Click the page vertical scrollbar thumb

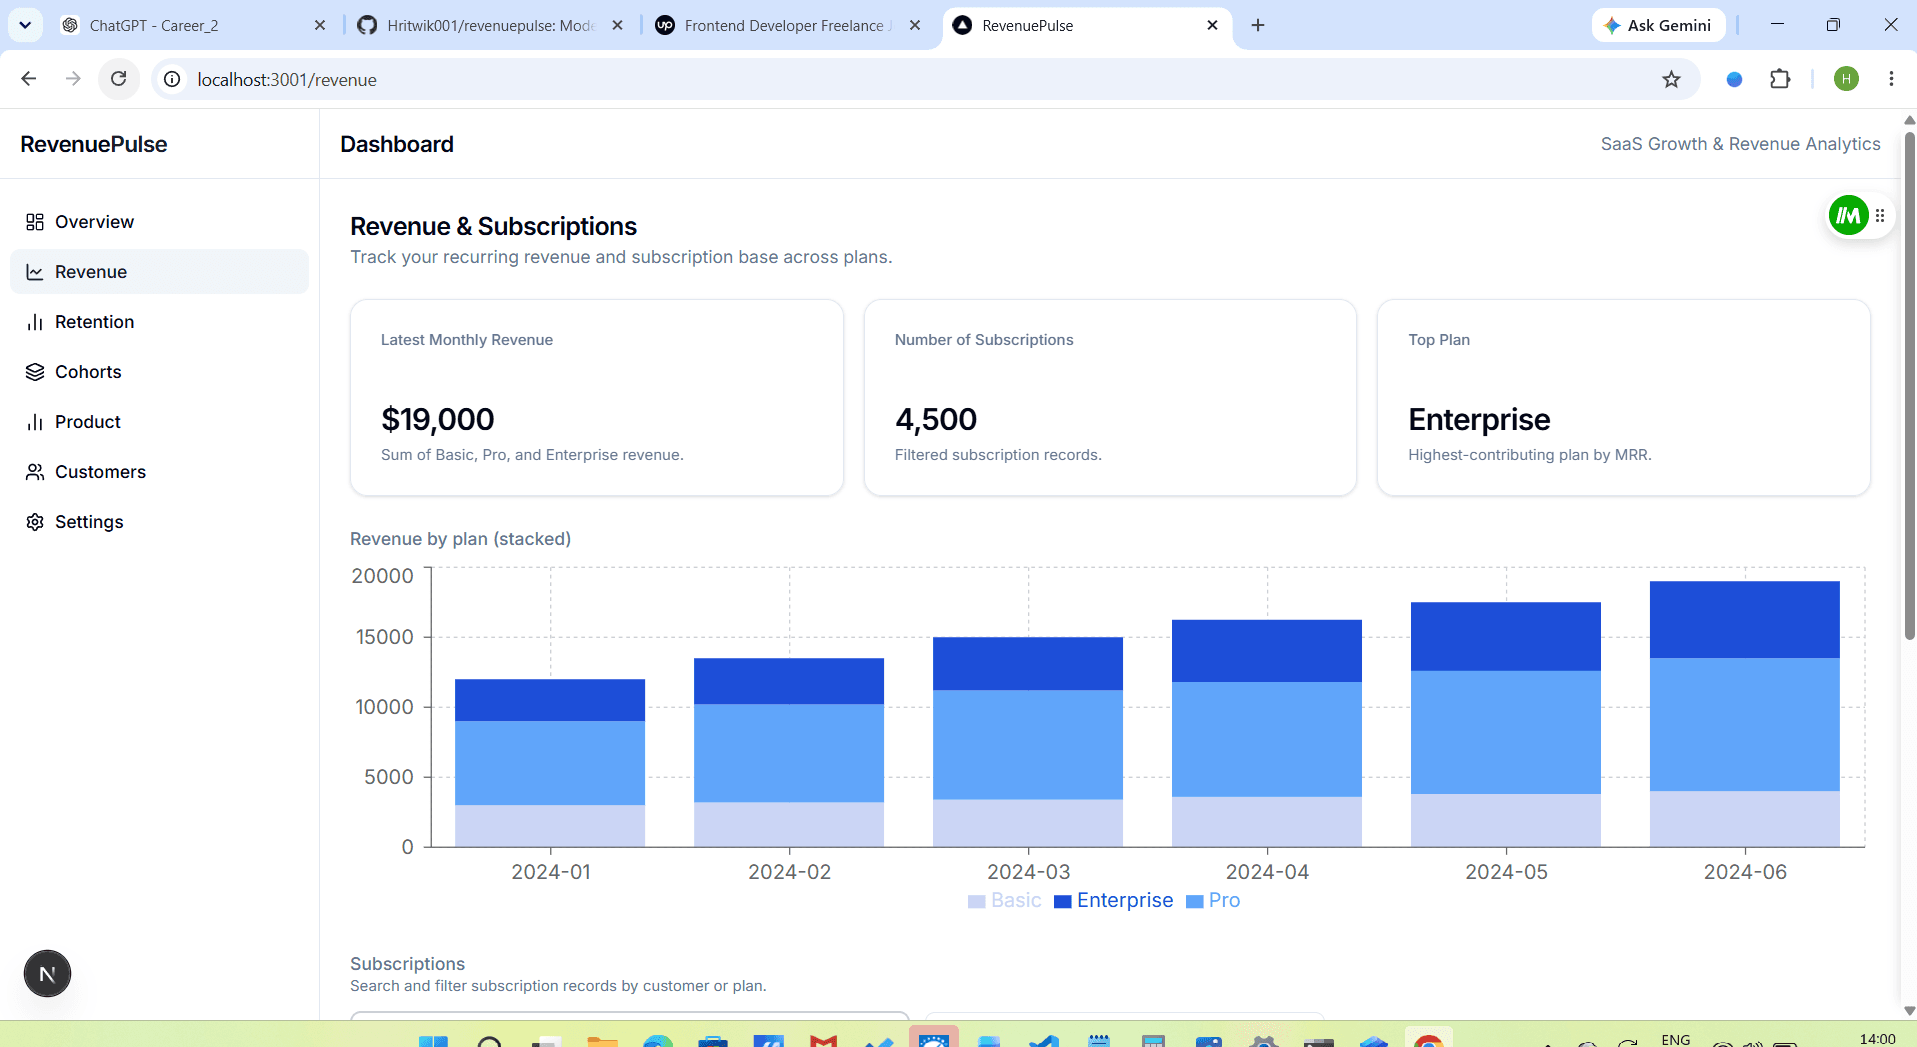click(x=1909, y=385)
